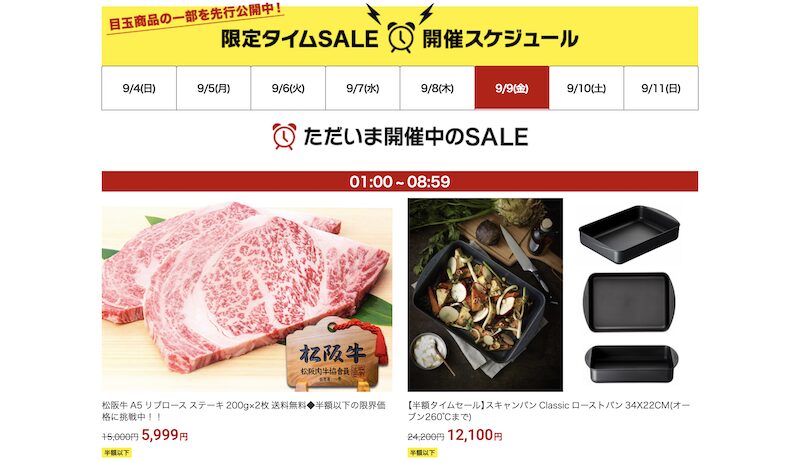Select the 9/4(日) date tab
The height and width of the screenshot is (462, 800).
(x=139, y=88)
